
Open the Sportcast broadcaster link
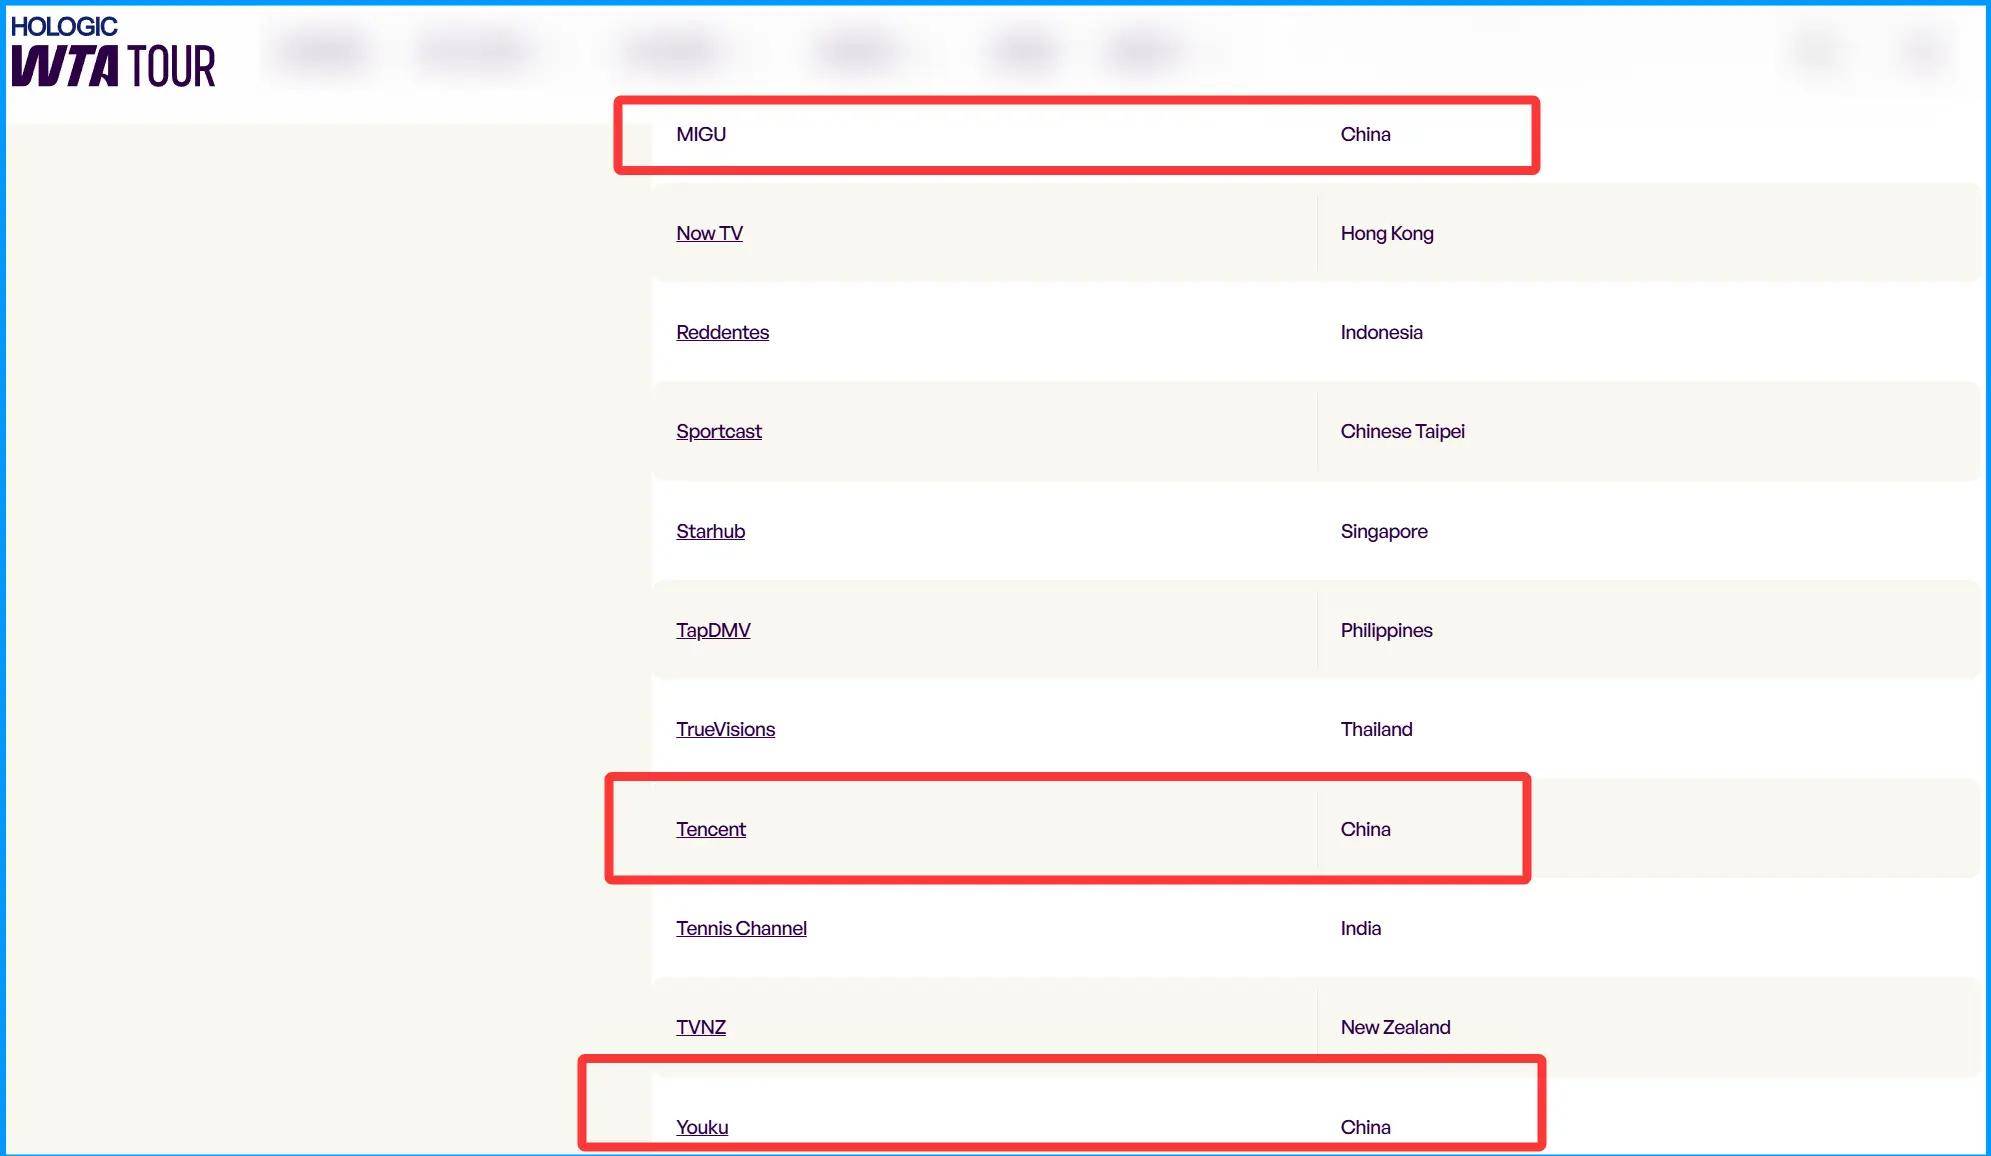click(x=718, y=431)
